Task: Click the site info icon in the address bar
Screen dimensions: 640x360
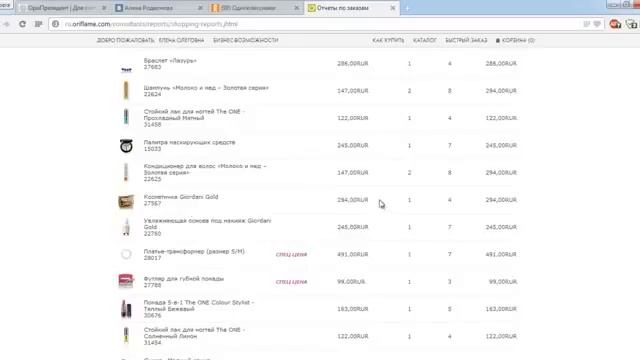Action: coord(56,24)
